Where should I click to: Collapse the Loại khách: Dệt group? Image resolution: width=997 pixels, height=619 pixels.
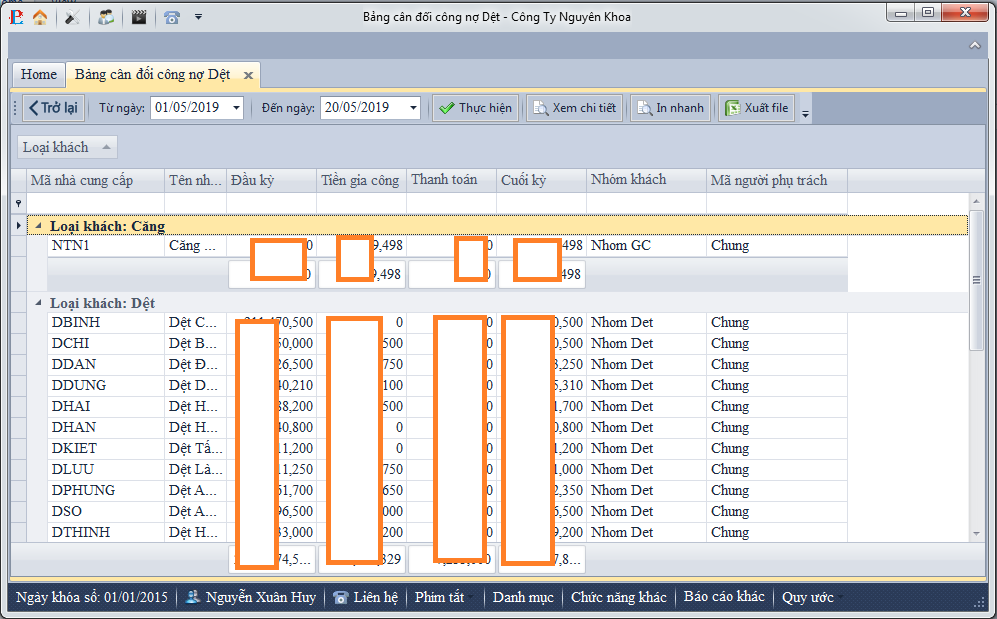click(39, 303)
